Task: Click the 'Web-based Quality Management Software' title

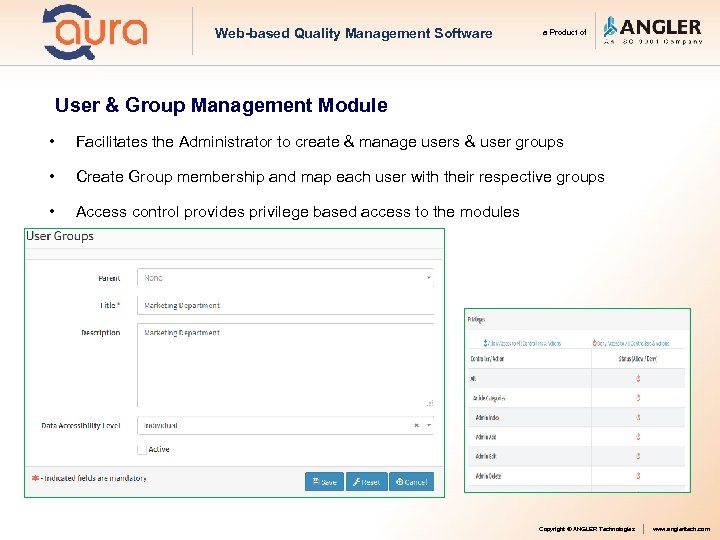Action: [354, 34]
